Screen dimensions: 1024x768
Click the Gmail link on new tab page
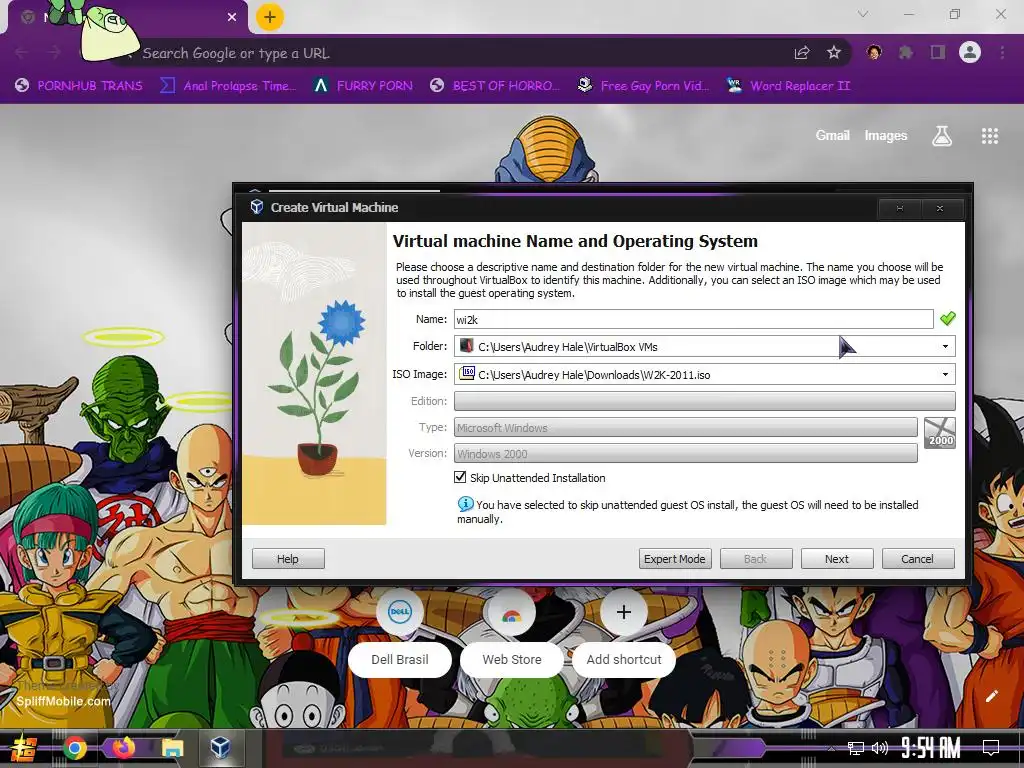click(x=833, y=135)
